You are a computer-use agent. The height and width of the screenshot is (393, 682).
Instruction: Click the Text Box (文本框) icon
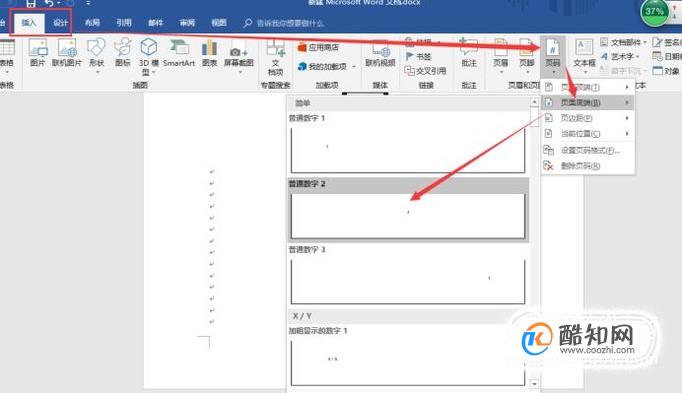(584, 54)
